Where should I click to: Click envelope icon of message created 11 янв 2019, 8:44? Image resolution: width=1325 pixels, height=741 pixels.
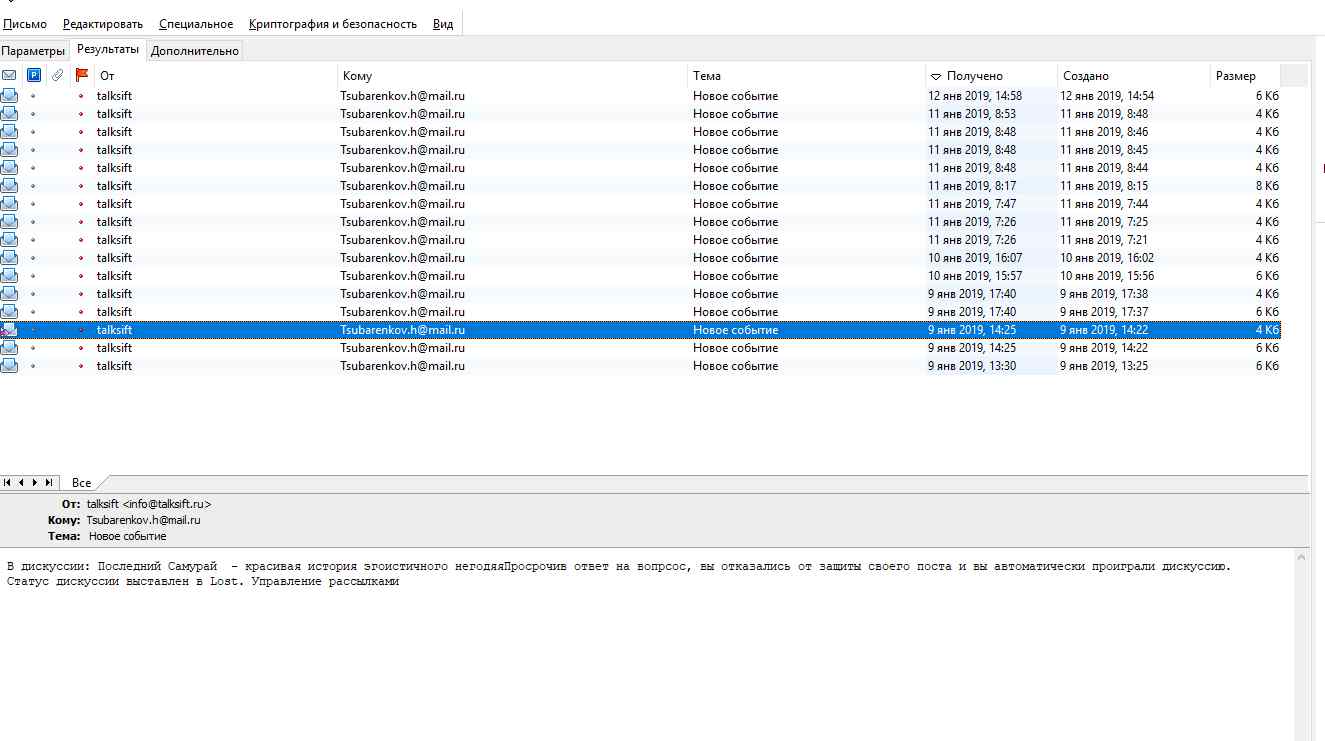[x=9, y=168]
